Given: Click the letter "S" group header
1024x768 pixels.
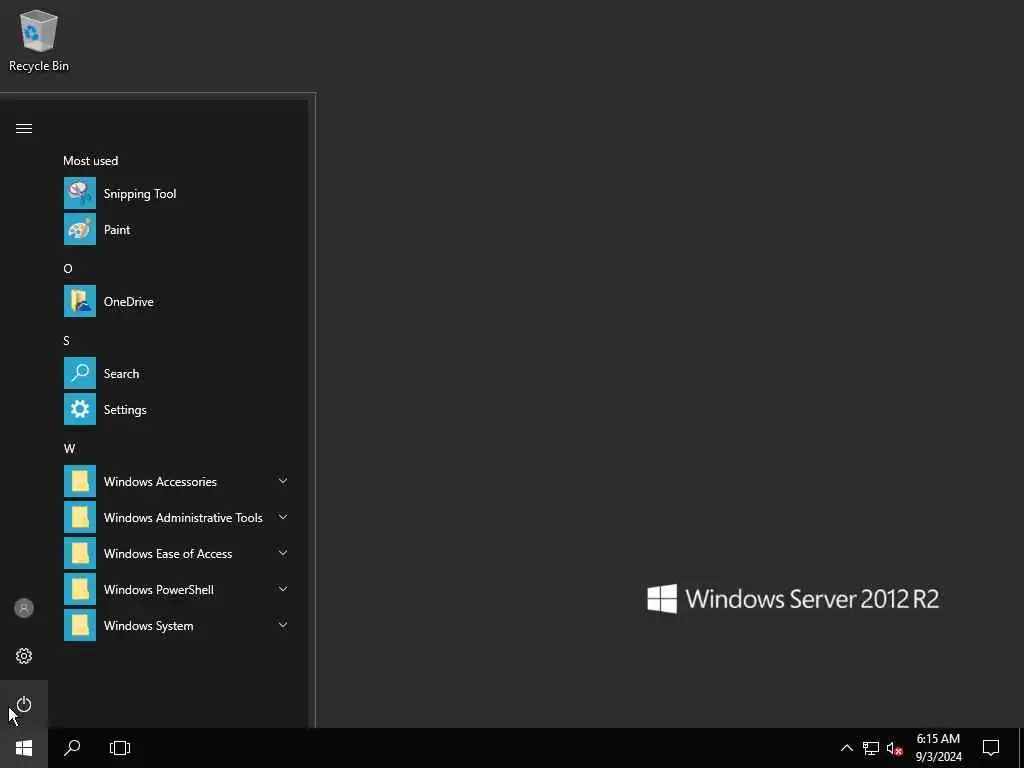Looking at the screenshot, I should pyautogui.click(x=66, y=340).
